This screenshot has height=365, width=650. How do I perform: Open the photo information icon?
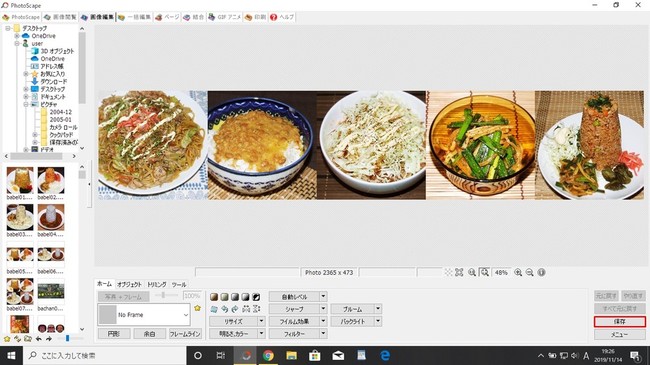pyautogui.click(x=541, y=273)
